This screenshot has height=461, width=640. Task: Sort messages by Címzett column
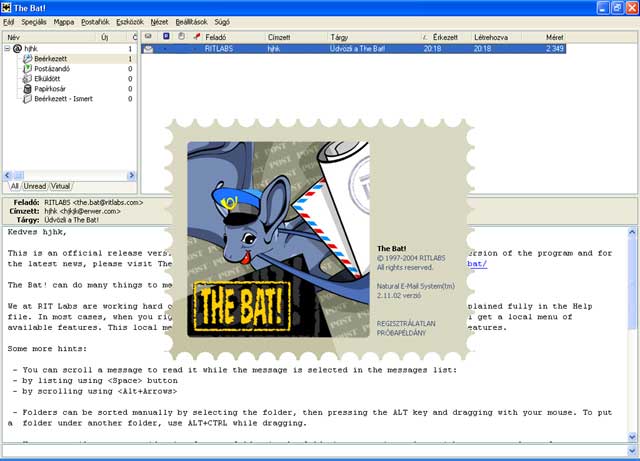coord(279,37)
